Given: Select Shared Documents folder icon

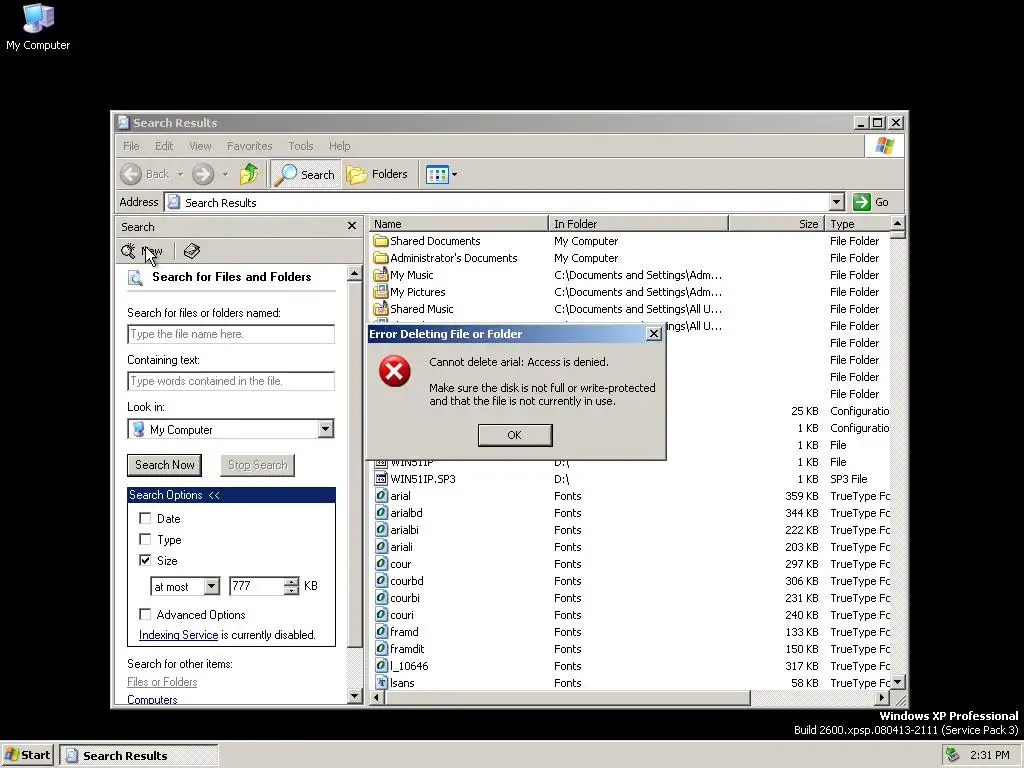Looking at the screenshot, I should 381,241.
